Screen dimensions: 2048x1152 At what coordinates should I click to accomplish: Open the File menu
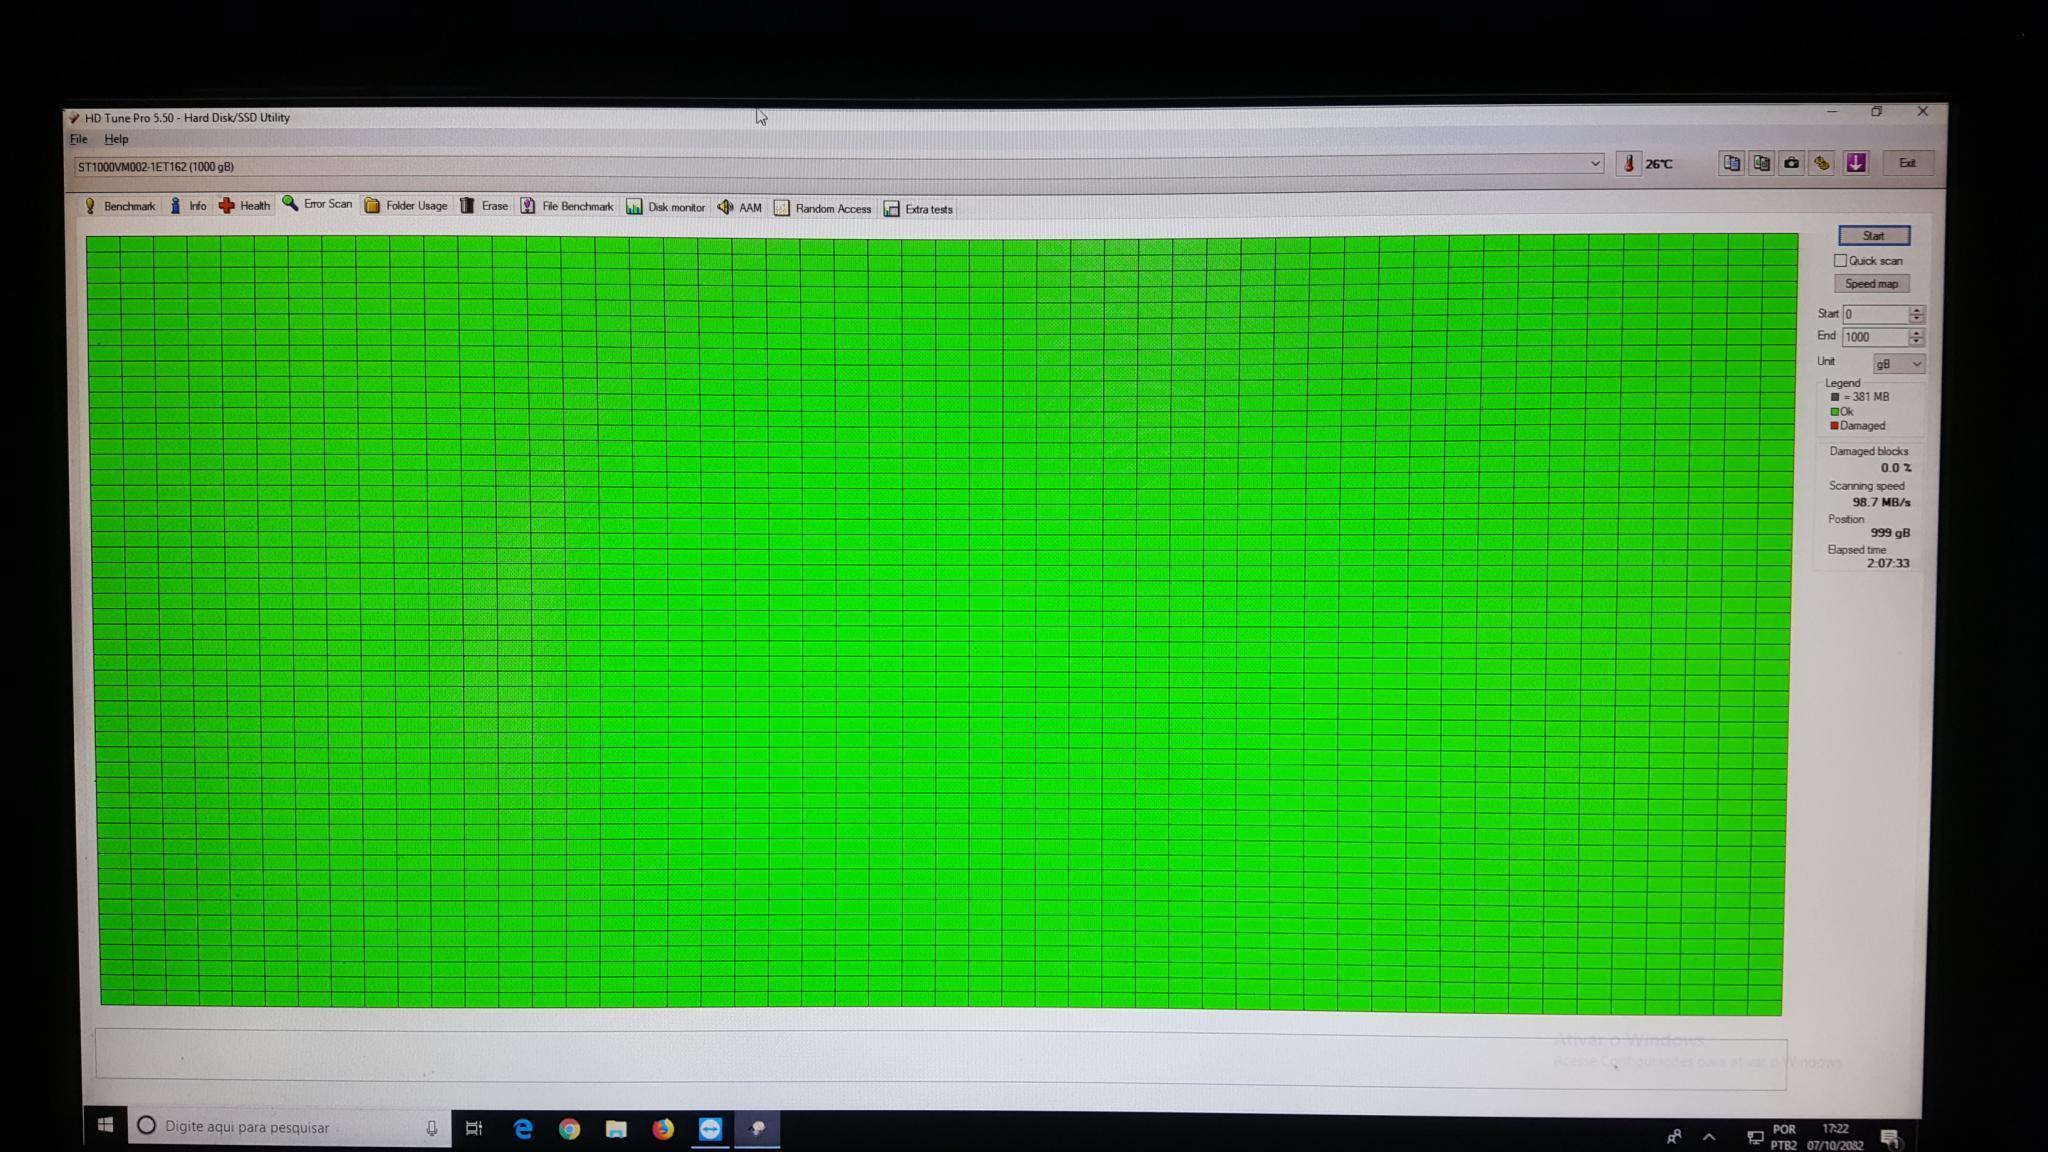coord(79,139)
